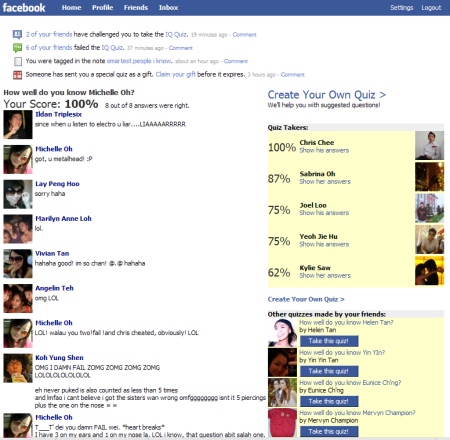Open the Inbox
This screenshot has width=450, height=440.
coord(168,7)
